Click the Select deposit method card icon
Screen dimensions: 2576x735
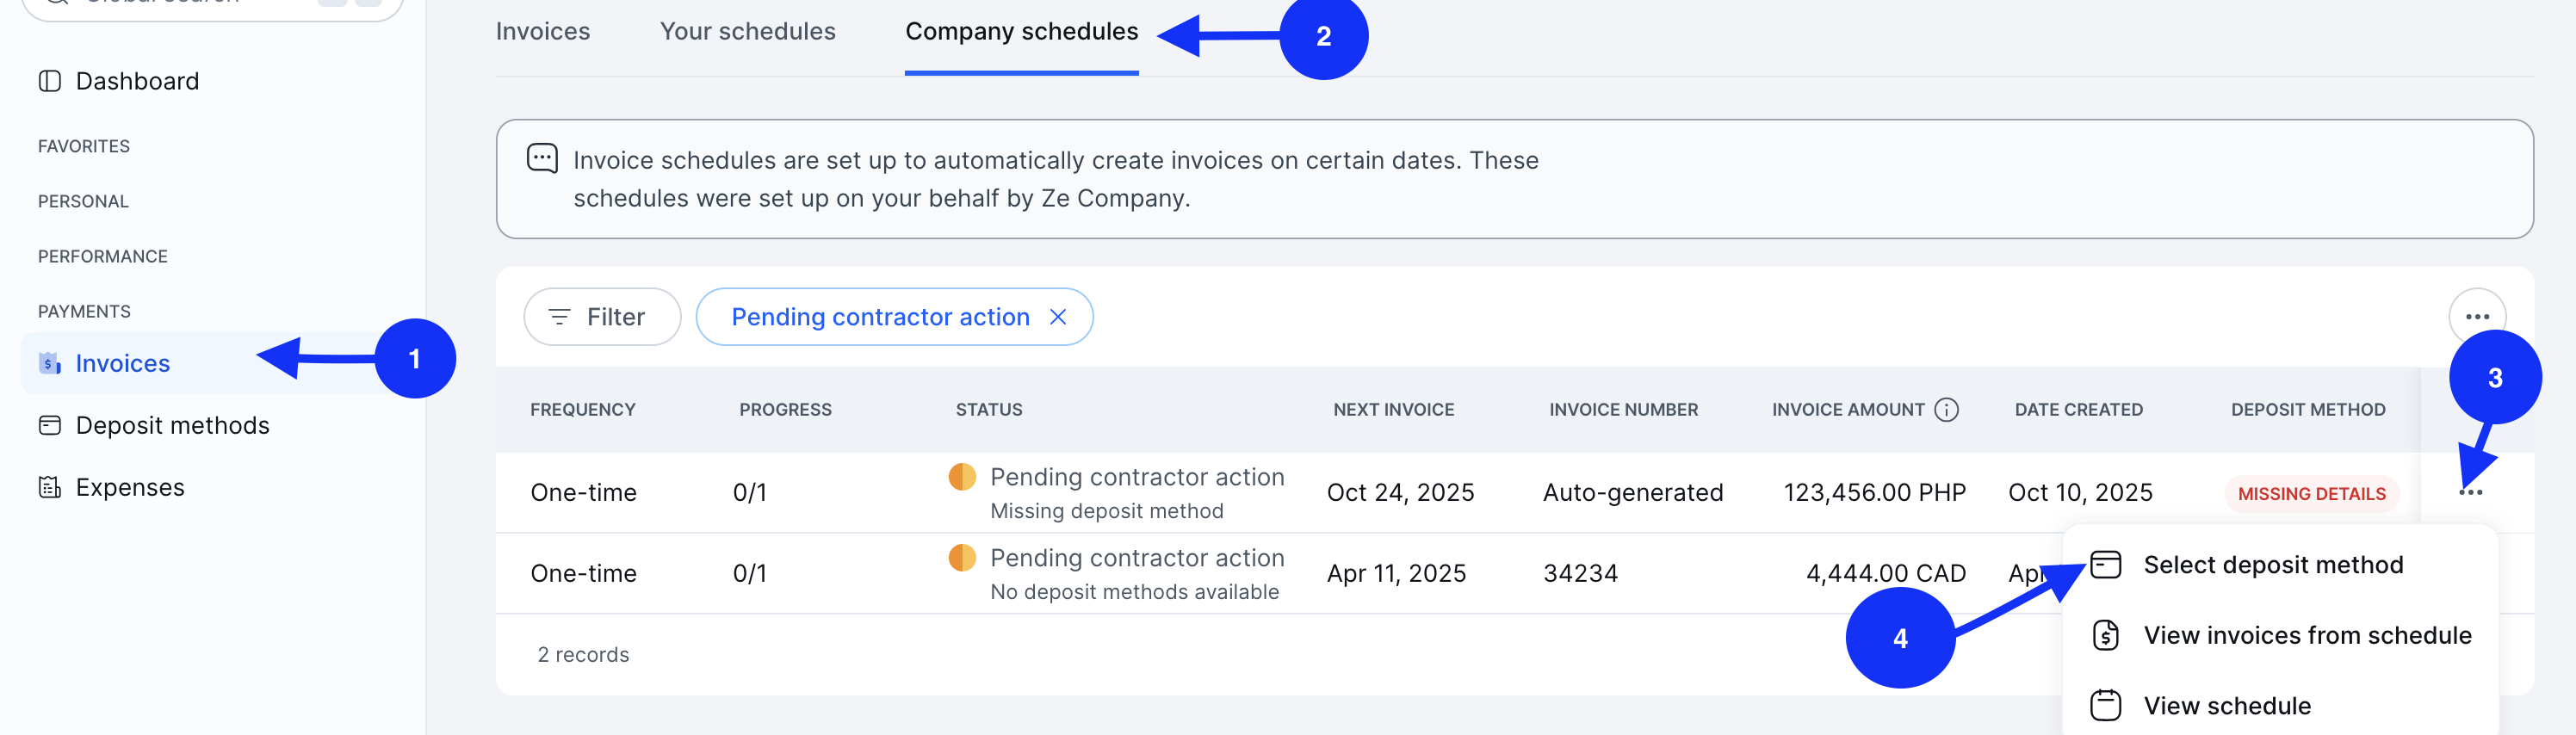pyautogui.click(x=2105, y=565)
